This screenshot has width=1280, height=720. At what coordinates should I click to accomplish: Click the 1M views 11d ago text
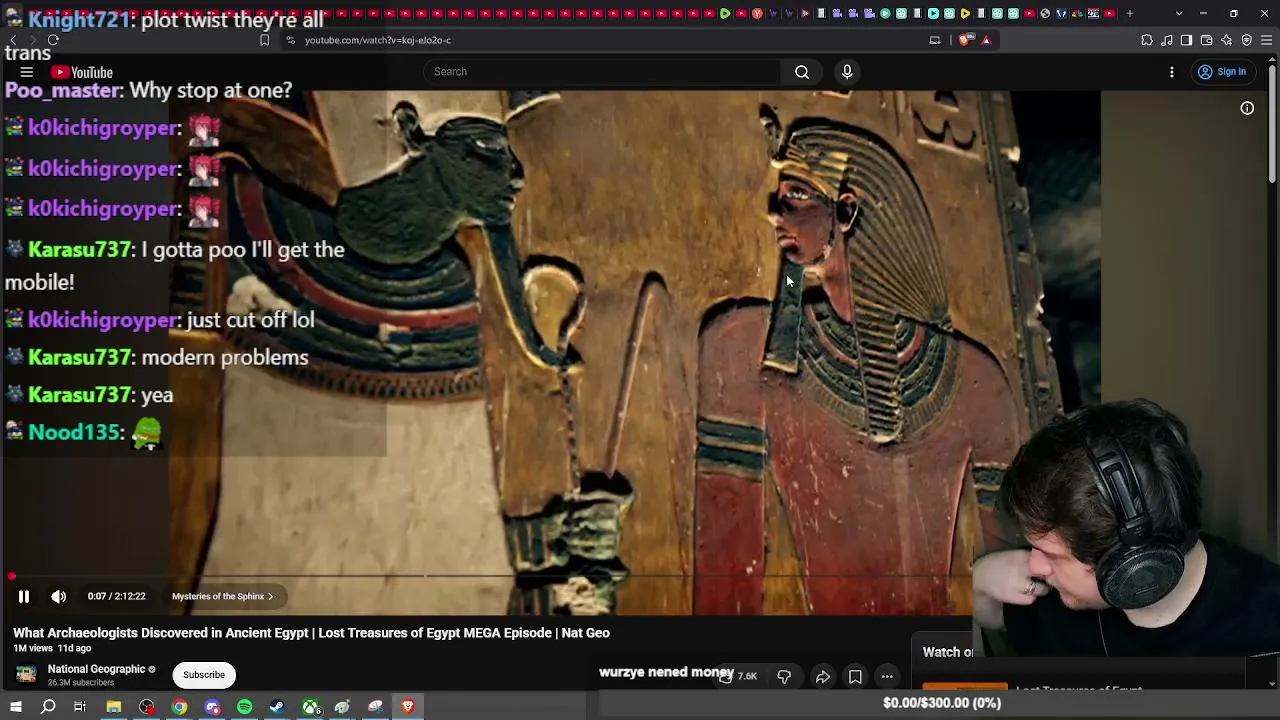pyautogui.click(x=52, y=649)
